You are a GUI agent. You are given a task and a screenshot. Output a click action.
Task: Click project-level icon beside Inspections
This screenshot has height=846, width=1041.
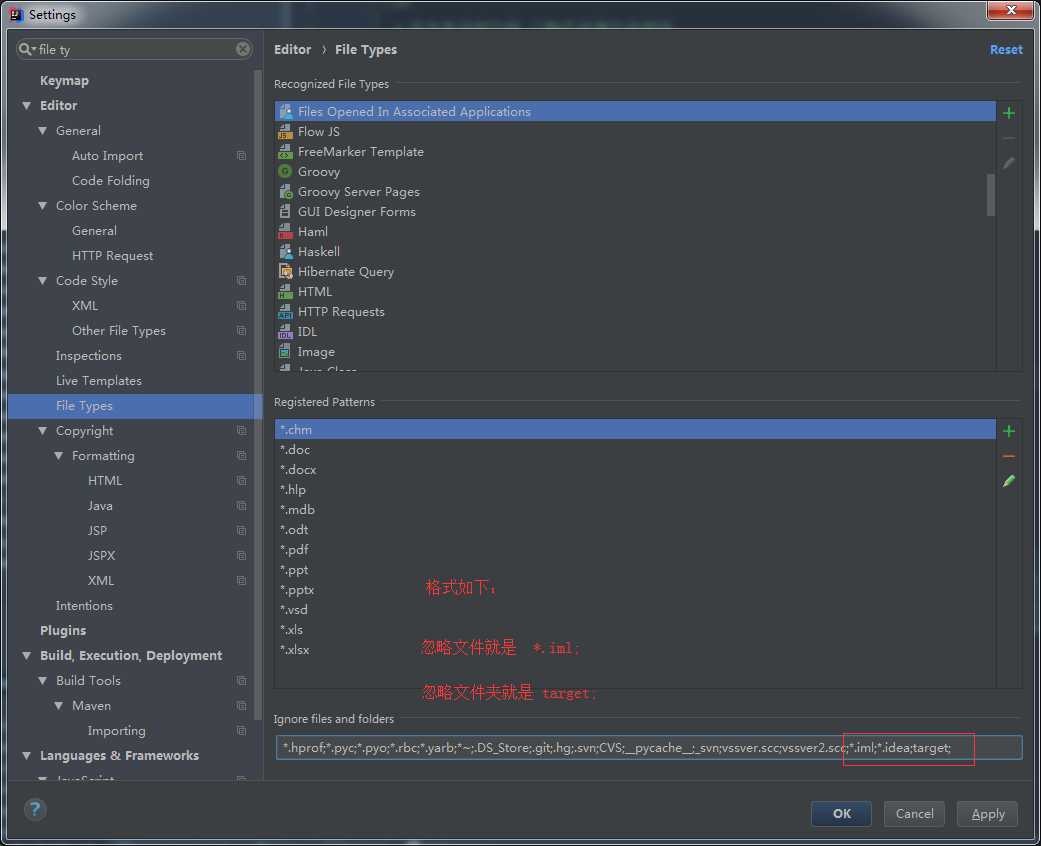pos(242,355)
